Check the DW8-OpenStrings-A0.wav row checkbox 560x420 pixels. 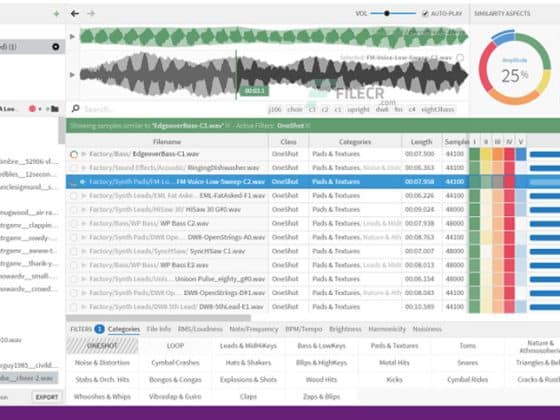[x=74, y=238]
